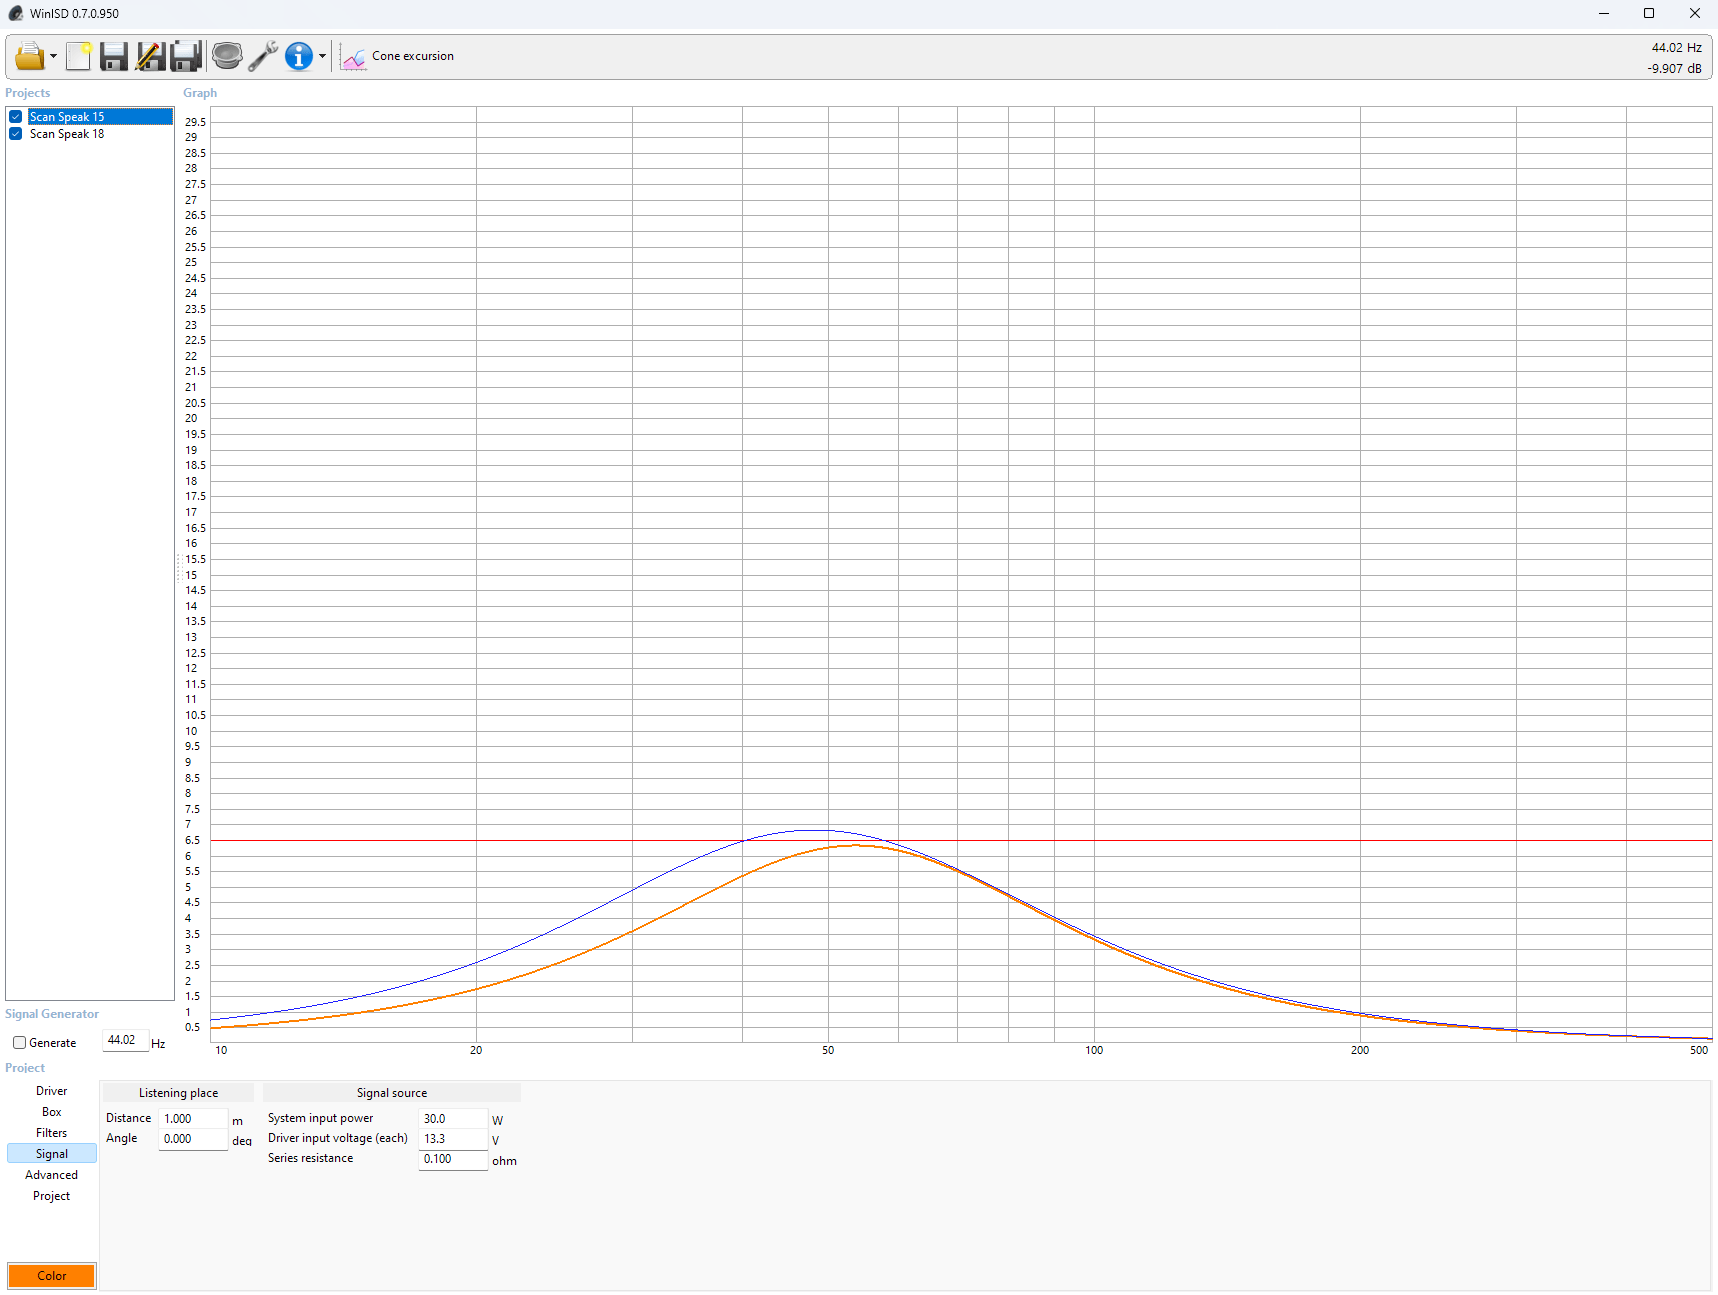Click the Distance input field

coord(193,1119)
